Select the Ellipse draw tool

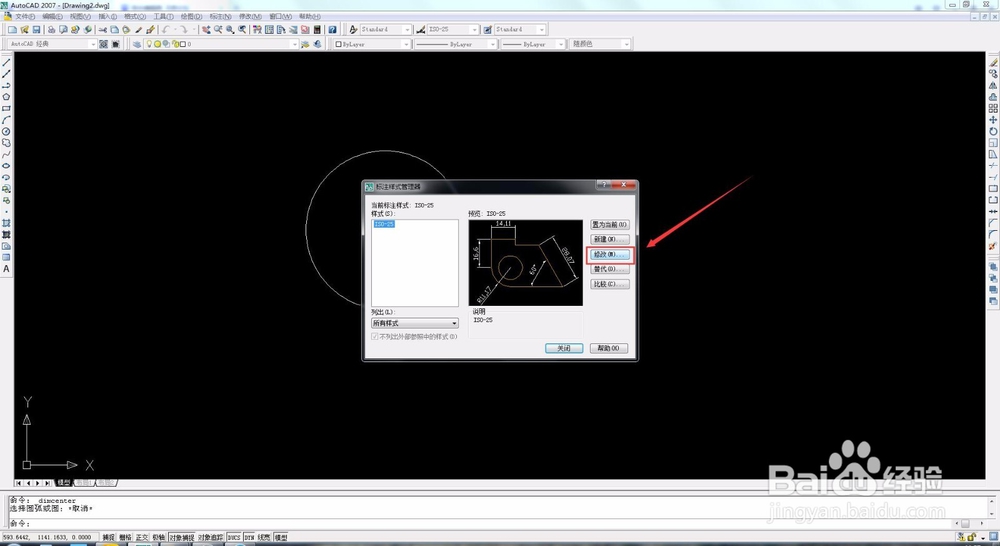click(6, 166)
